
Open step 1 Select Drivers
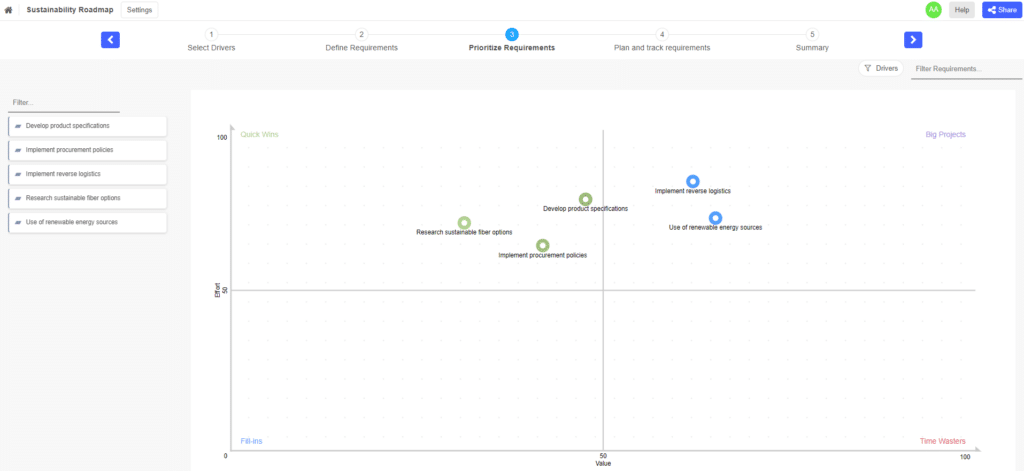[x=211, y=41]
